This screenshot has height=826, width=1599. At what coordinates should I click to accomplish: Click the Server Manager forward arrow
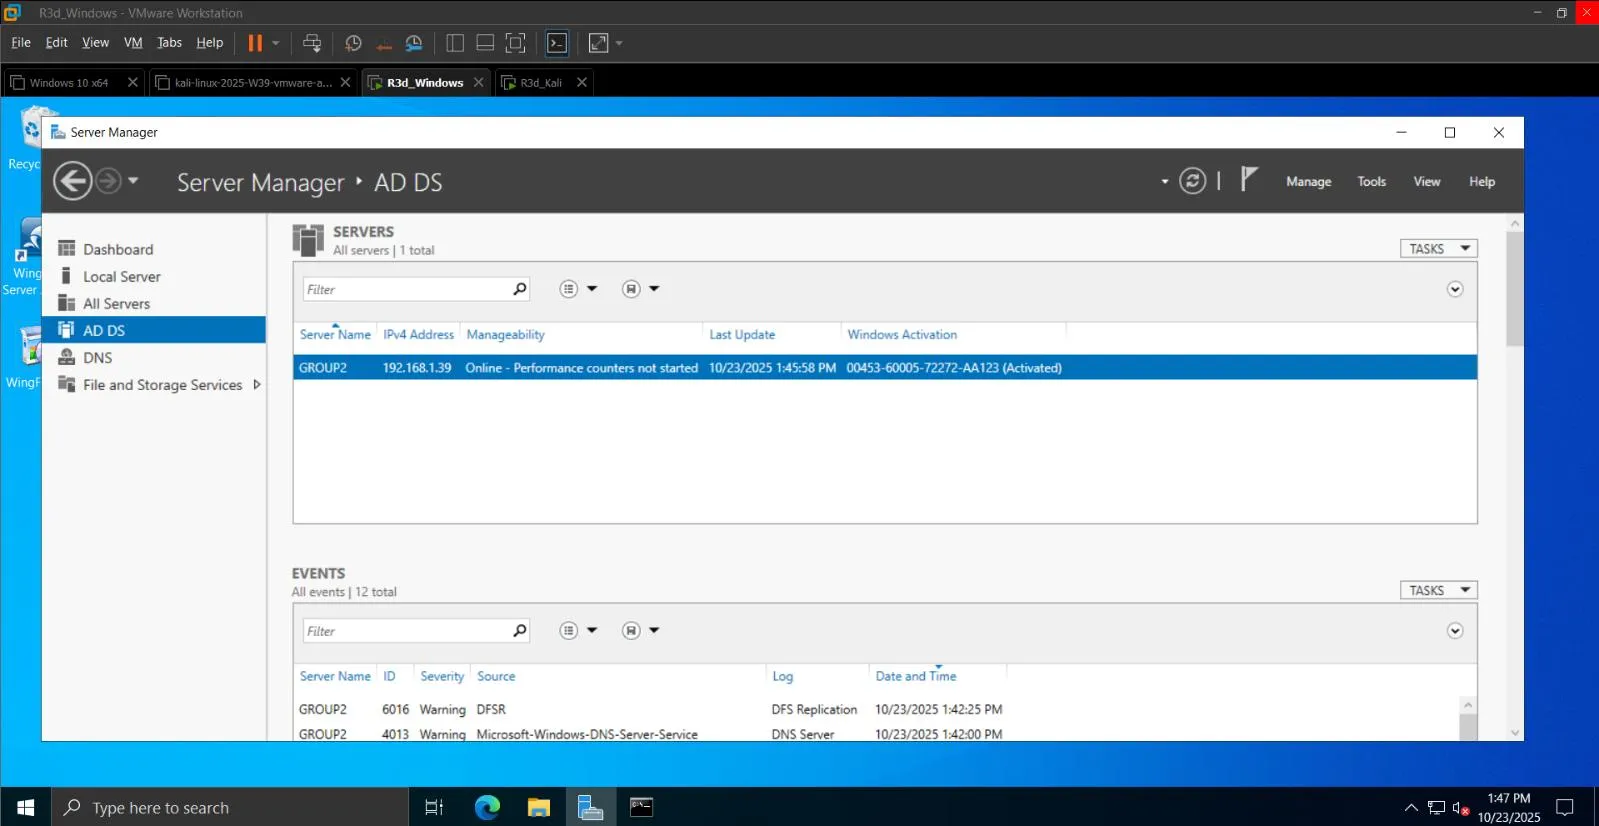pos(109,181)
